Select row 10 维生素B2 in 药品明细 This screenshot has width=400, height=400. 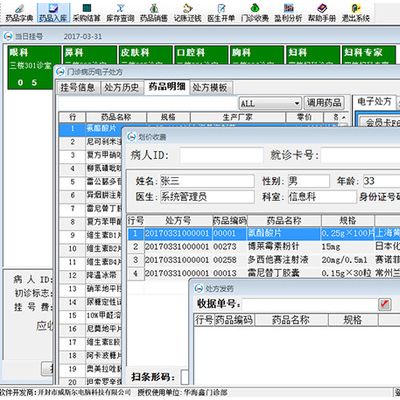[x=91, y=249]
